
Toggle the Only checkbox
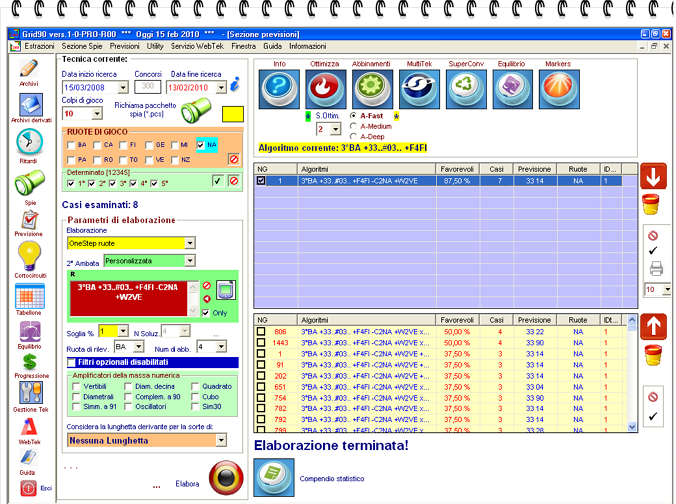pos(206,313)
